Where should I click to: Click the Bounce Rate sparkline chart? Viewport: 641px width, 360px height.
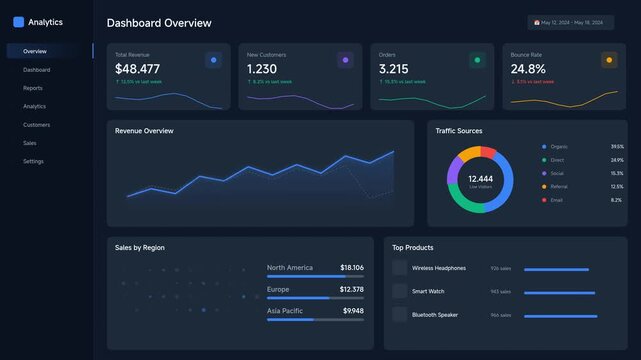tap(564, 99)
